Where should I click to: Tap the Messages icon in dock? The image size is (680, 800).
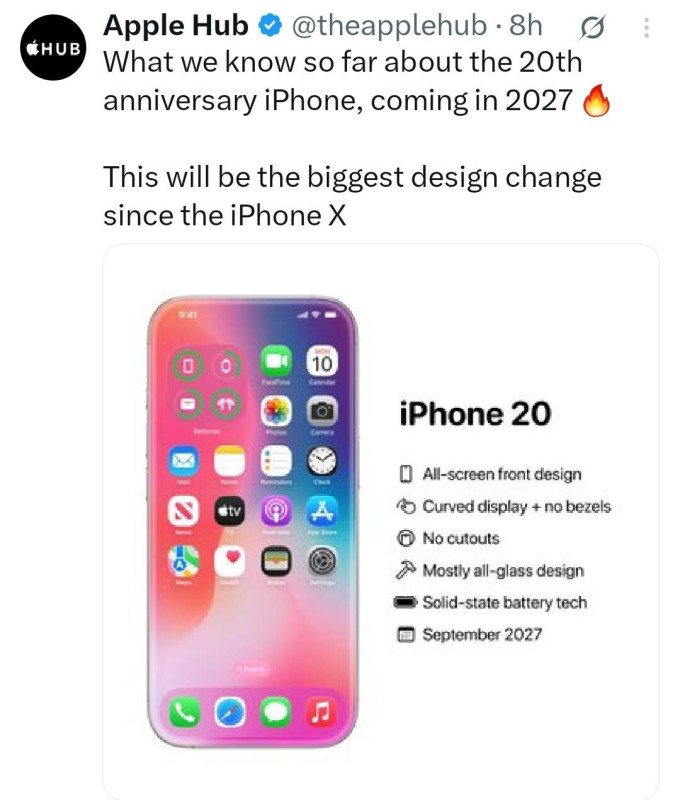[x=276, y=712]
